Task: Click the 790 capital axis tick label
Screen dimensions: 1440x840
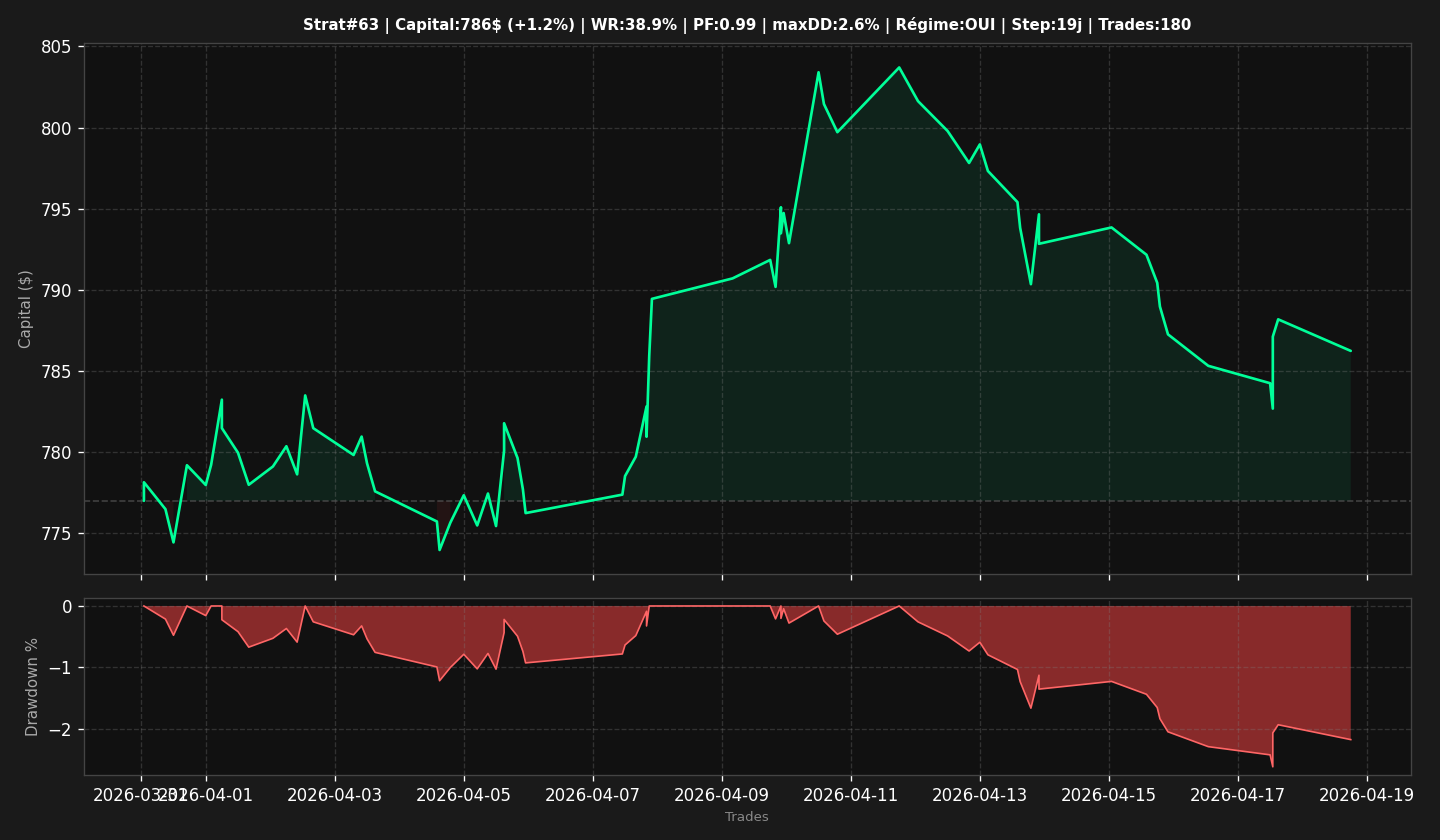Action: [56, 291]
